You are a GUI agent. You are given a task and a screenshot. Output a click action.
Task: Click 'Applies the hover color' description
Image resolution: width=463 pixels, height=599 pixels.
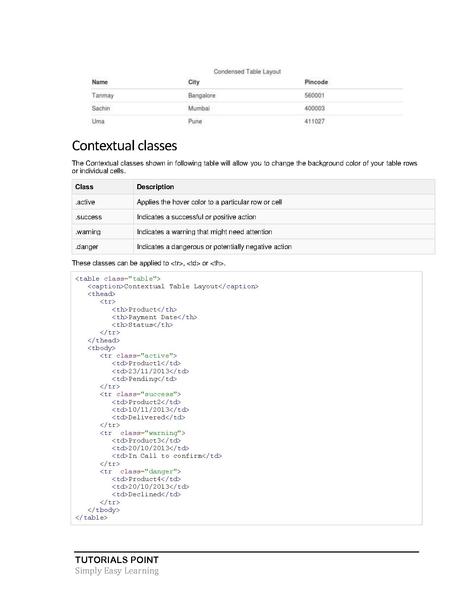[209, 202]
